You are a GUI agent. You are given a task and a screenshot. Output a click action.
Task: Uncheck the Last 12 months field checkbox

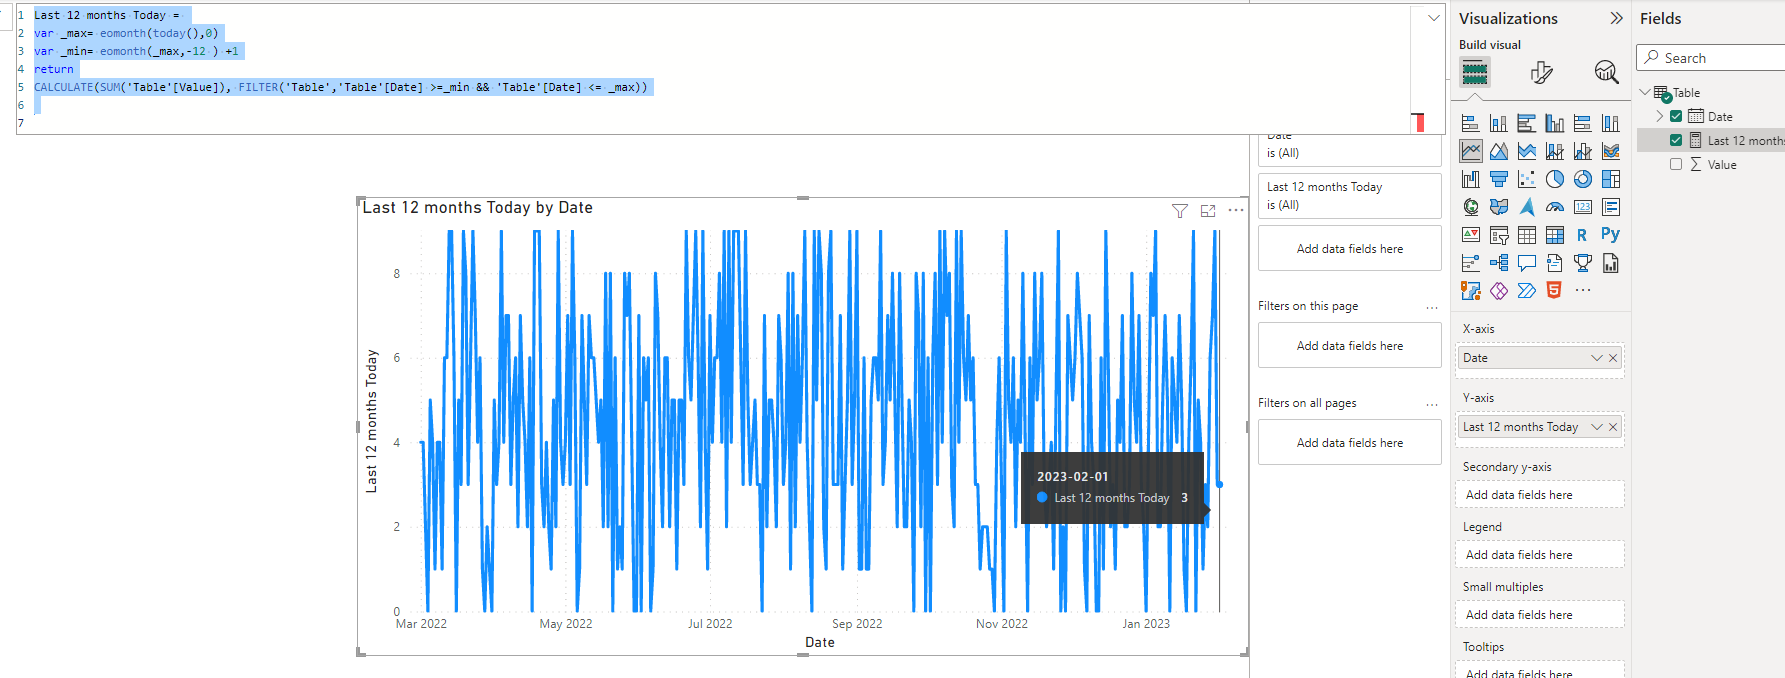click(x=1676, y=140)
